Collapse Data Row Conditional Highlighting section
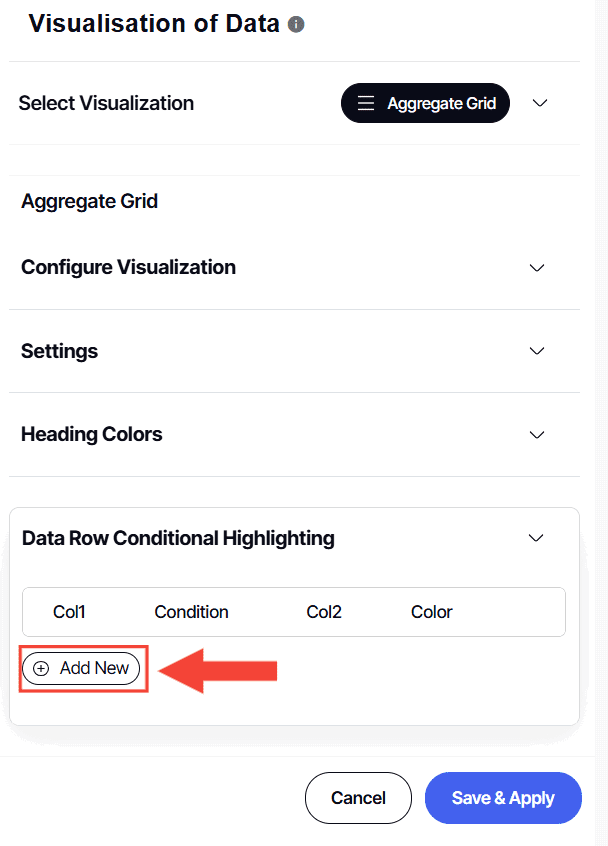This screenshot has height=846, width=608. (x=536, y=538)
